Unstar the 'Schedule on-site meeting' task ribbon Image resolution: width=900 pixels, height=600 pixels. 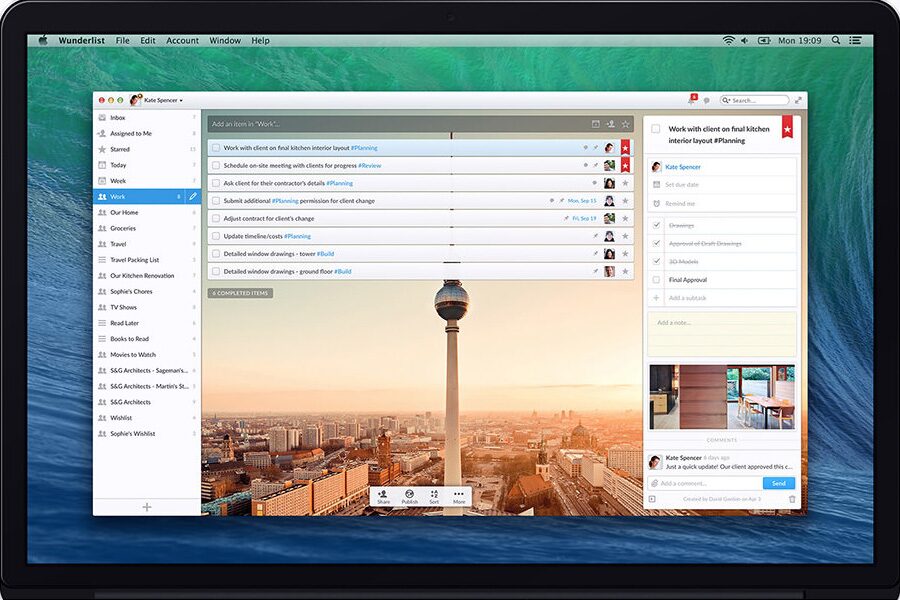[x=625, y=165]
